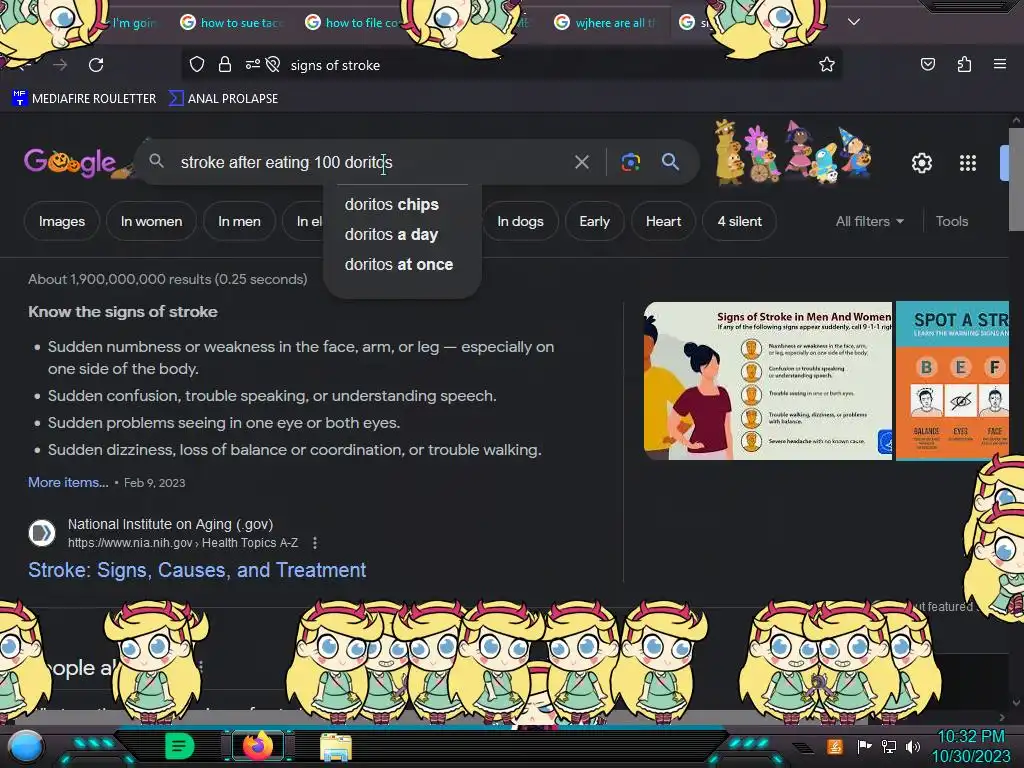
Task: Select the 'Early' filter chip
Action: 594,221
